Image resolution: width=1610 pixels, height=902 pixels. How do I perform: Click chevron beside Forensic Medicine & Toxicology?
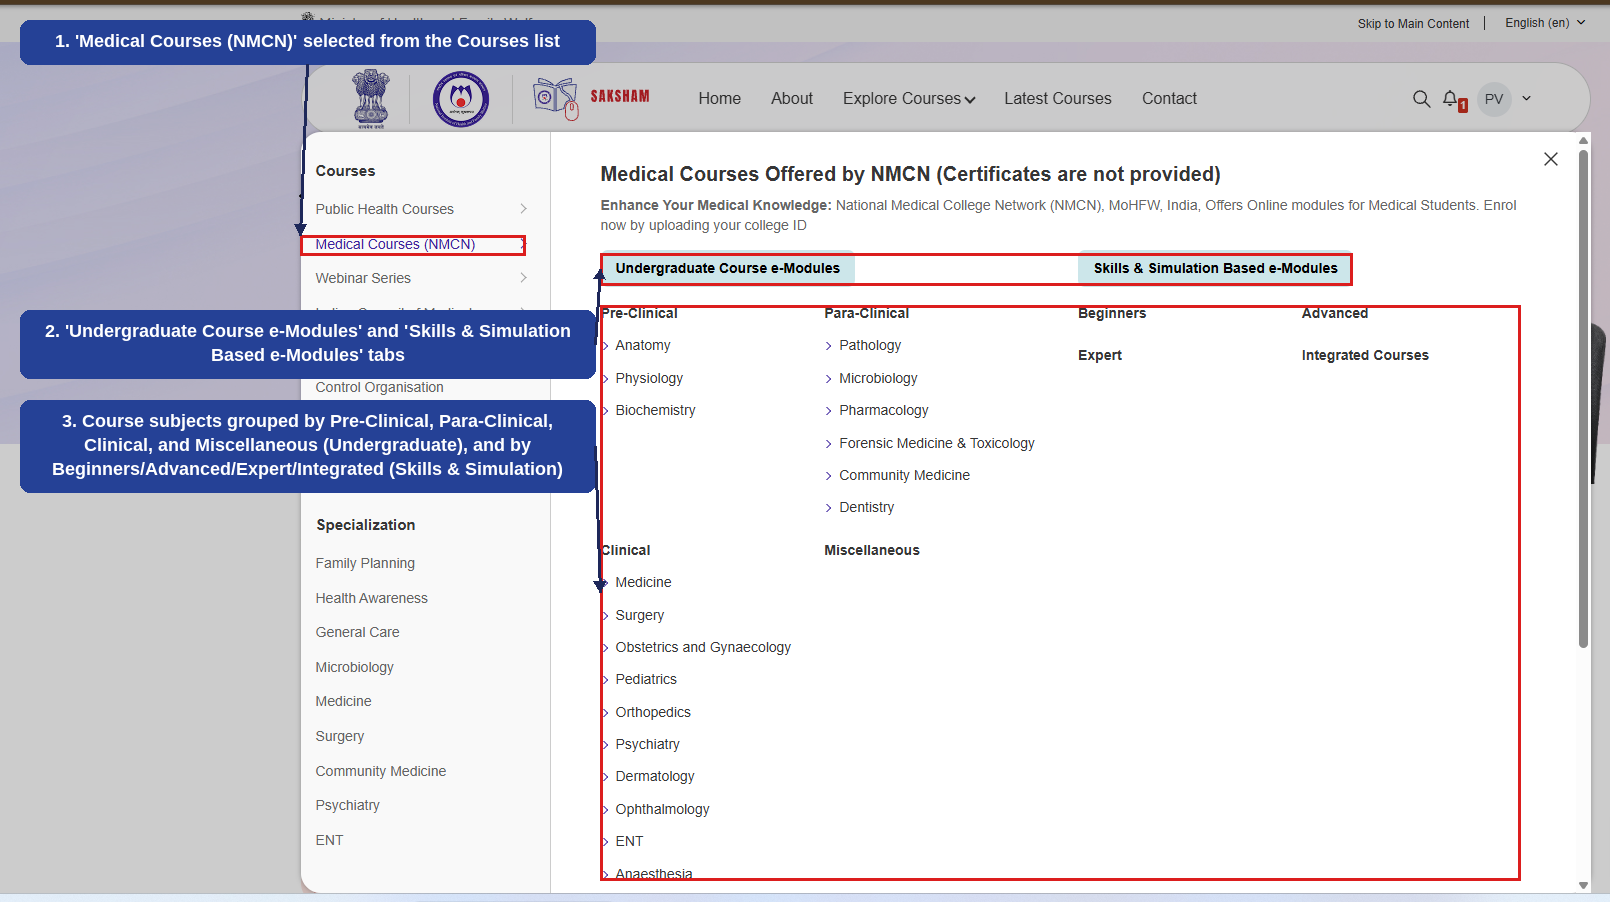(x=828, y=444)
